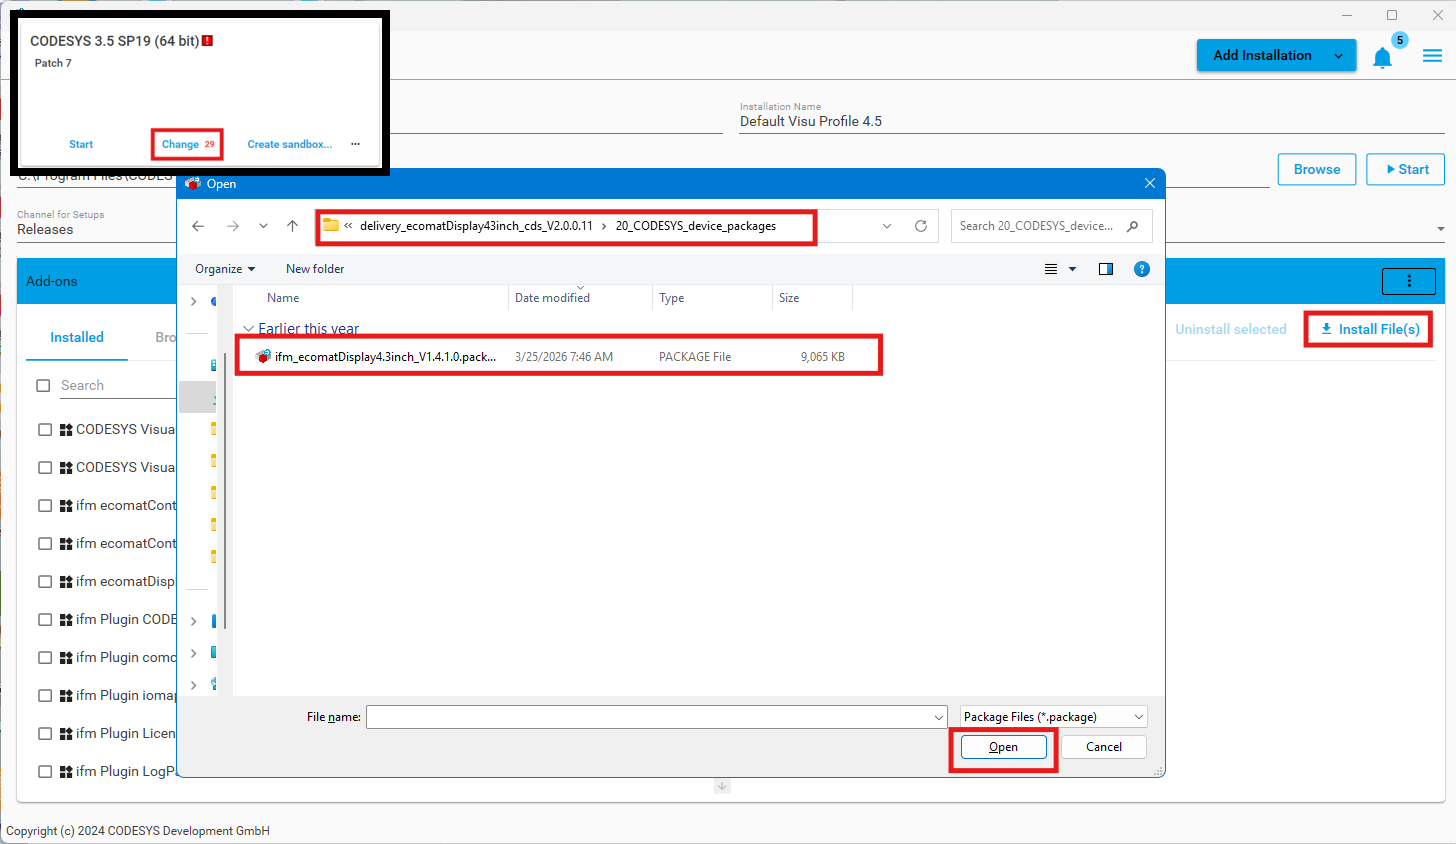Sort files by the Date modified column
This screenshot has height=844, width=1456.
[552, 298]
